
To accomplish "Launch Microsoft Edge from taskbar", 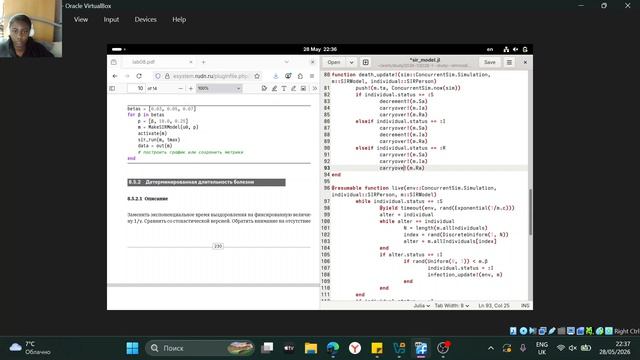I will point(333,348).
